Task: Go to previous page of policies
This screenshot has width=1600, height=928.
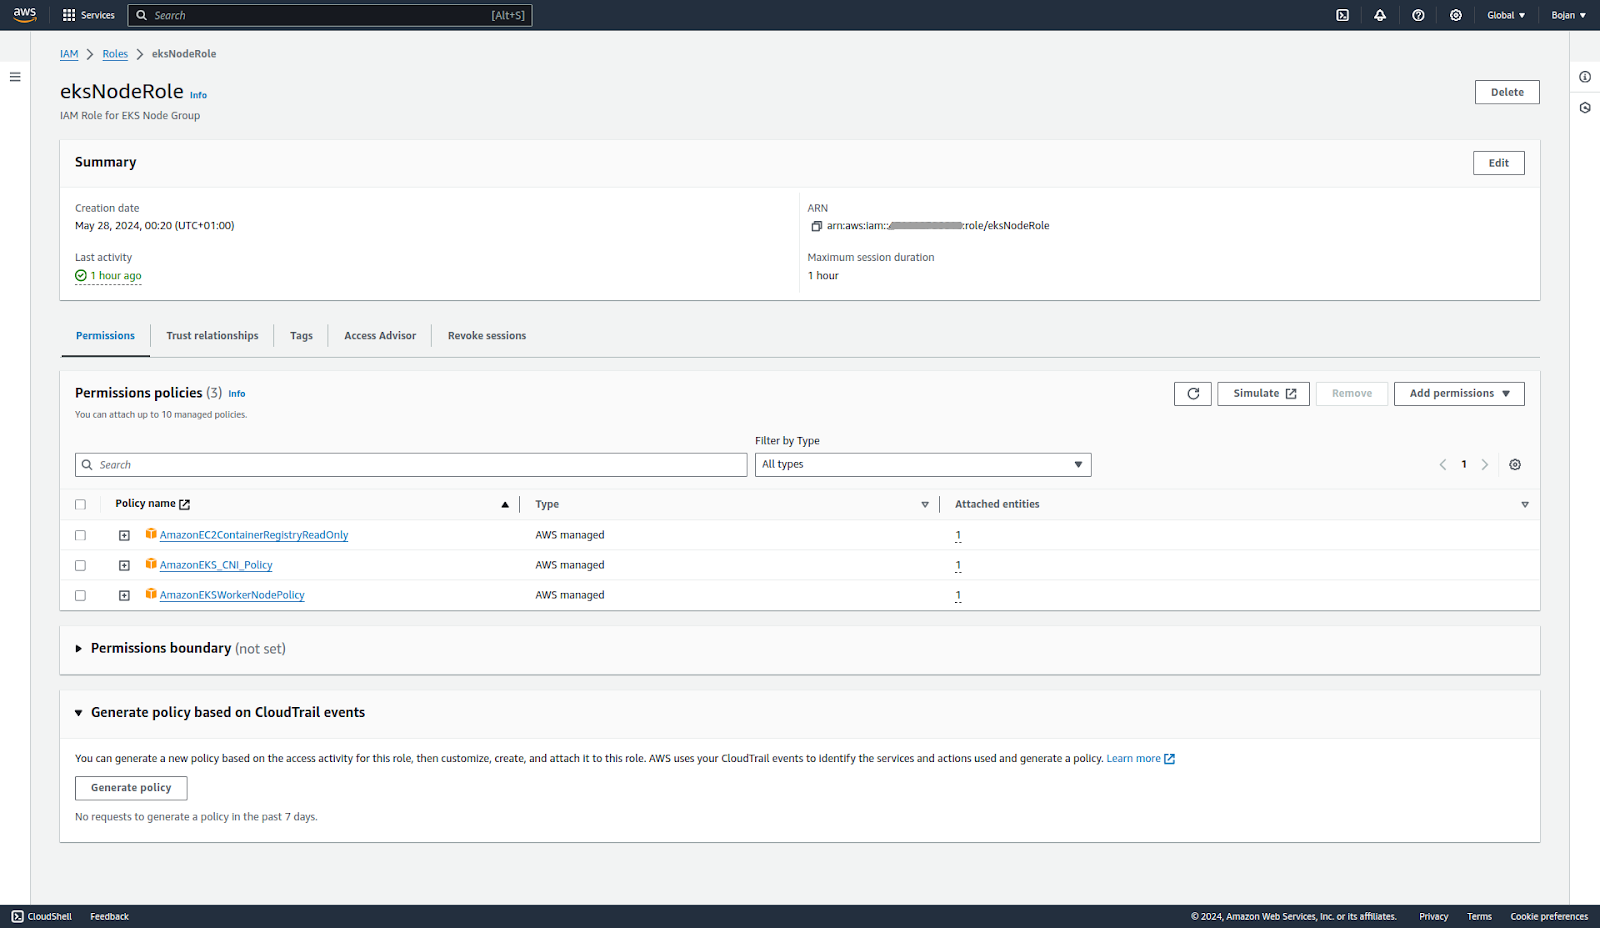Action: tap(1443, 465)
